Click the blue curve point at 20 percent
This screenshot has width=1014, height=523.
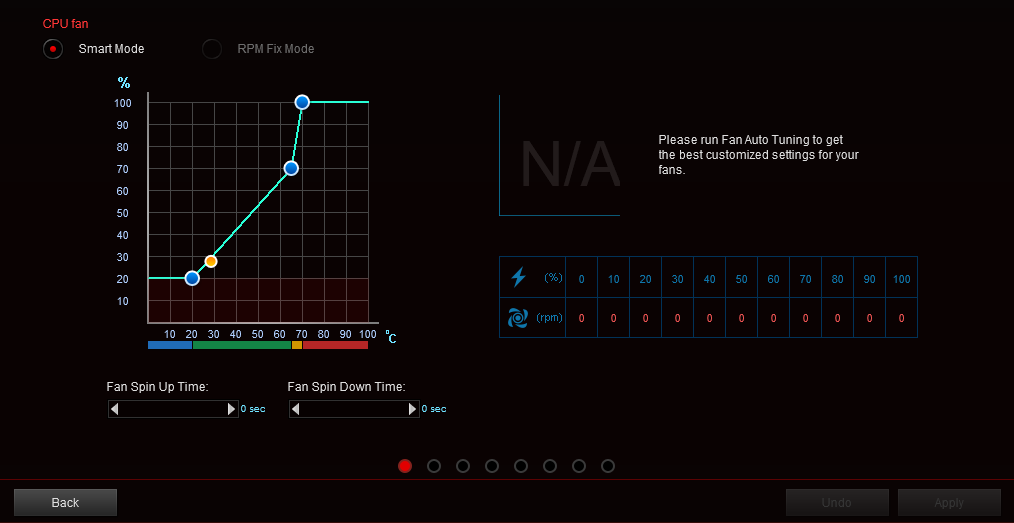pos(192,279)
